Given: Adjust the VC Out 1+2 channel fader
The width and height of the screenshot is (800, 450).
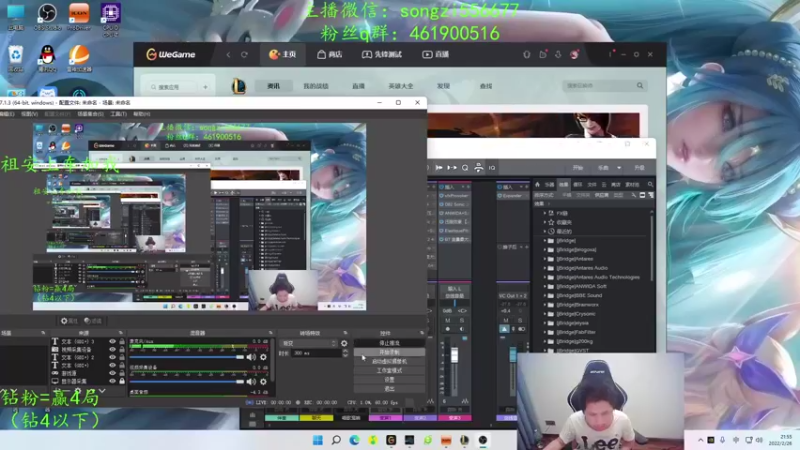Looking at the screenshot, I should (x=513, y=354).
